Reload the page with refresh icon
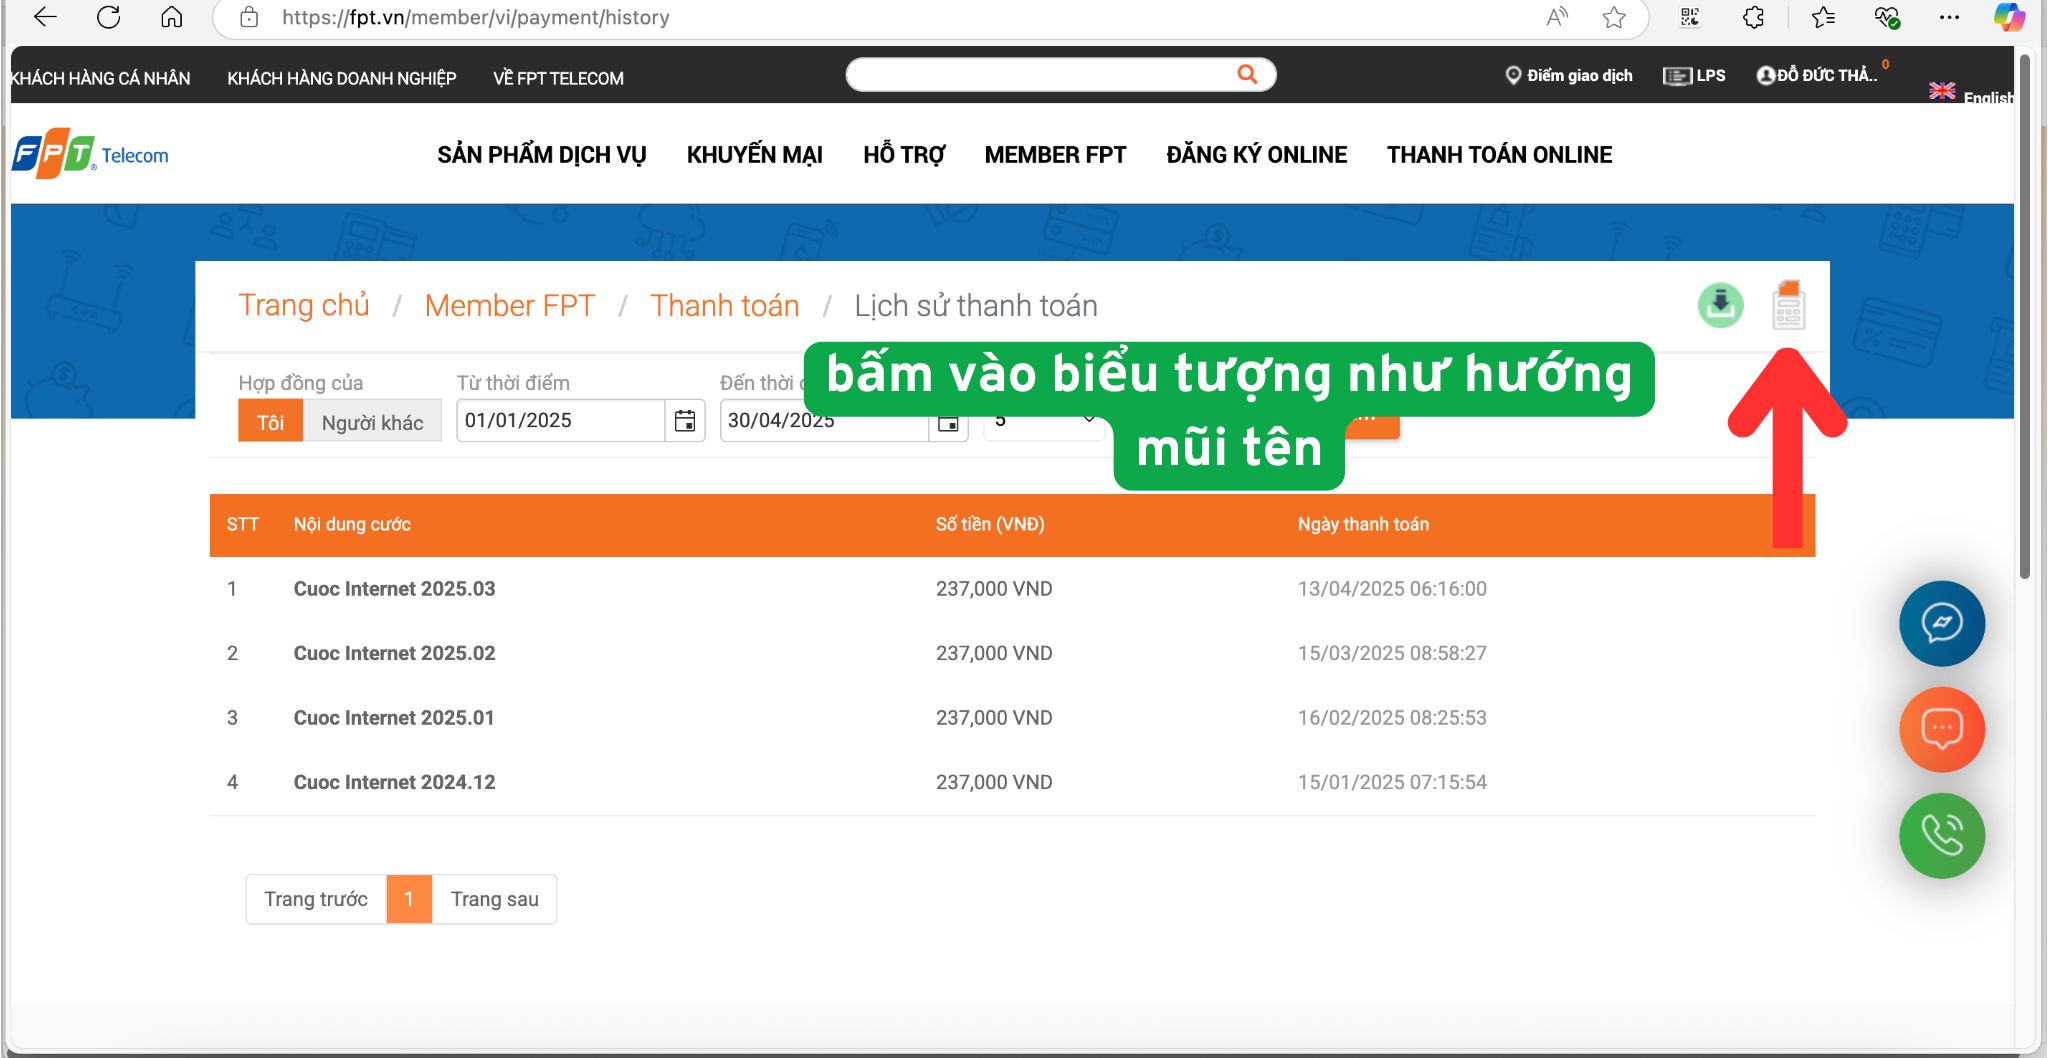 point(108,17)
